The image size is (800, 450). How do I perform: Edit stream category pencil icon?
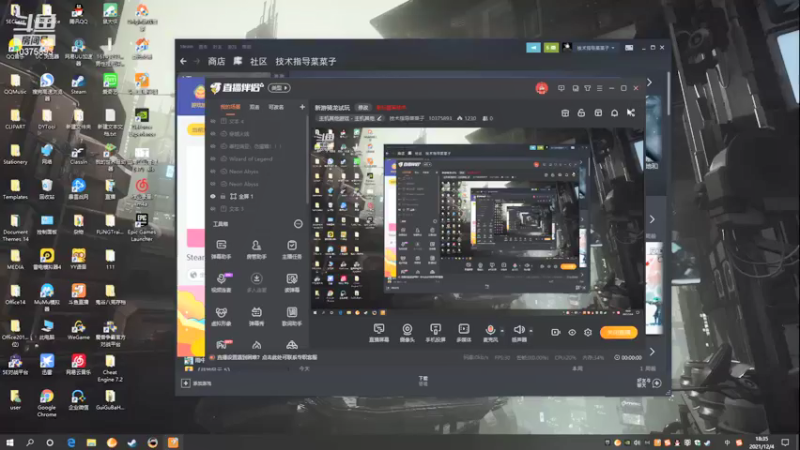(x=379, y=118)
